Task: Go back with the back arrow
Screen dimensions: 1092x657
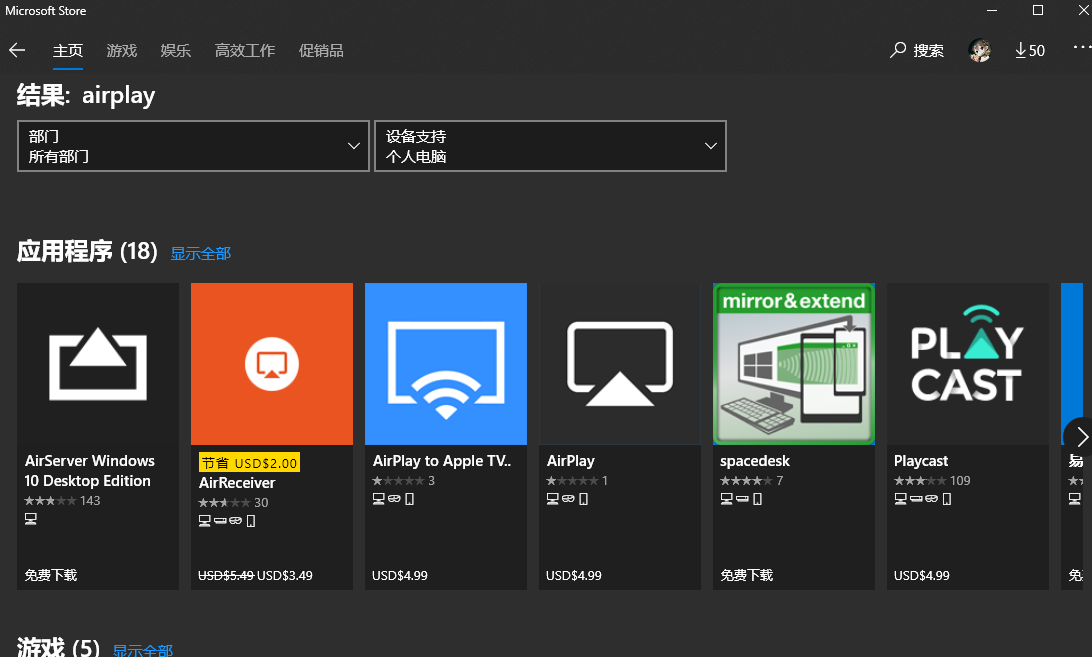Action: click(17, 50)
